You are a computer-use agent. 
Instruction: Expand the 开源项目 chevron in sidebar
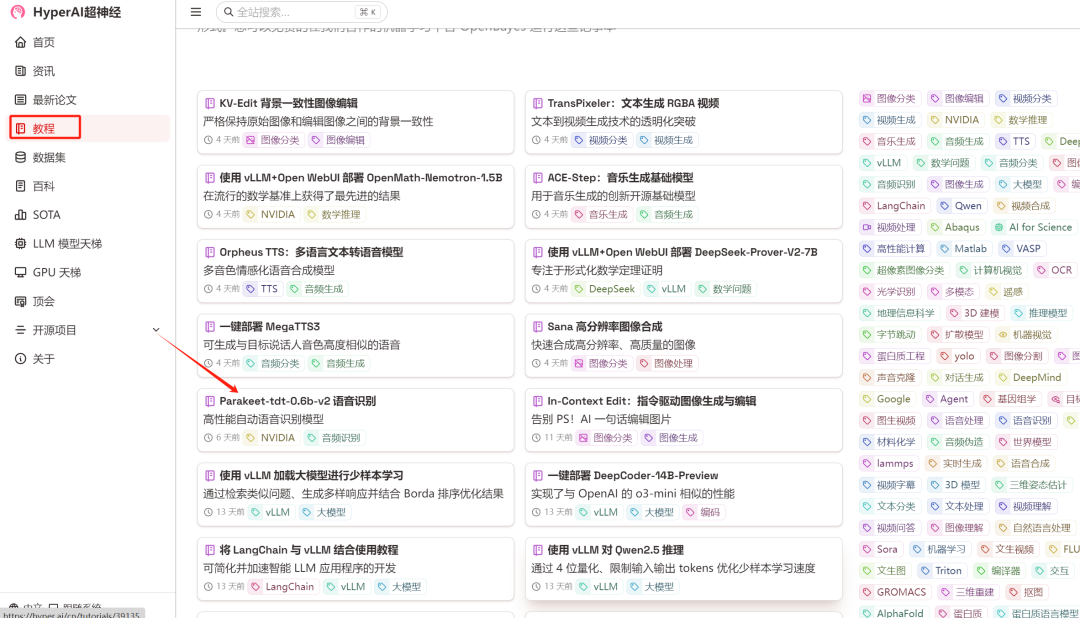pos(155,330)
